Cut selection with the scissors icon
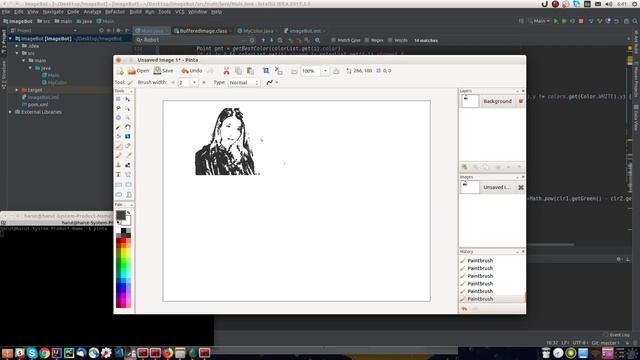 (226, 71)
